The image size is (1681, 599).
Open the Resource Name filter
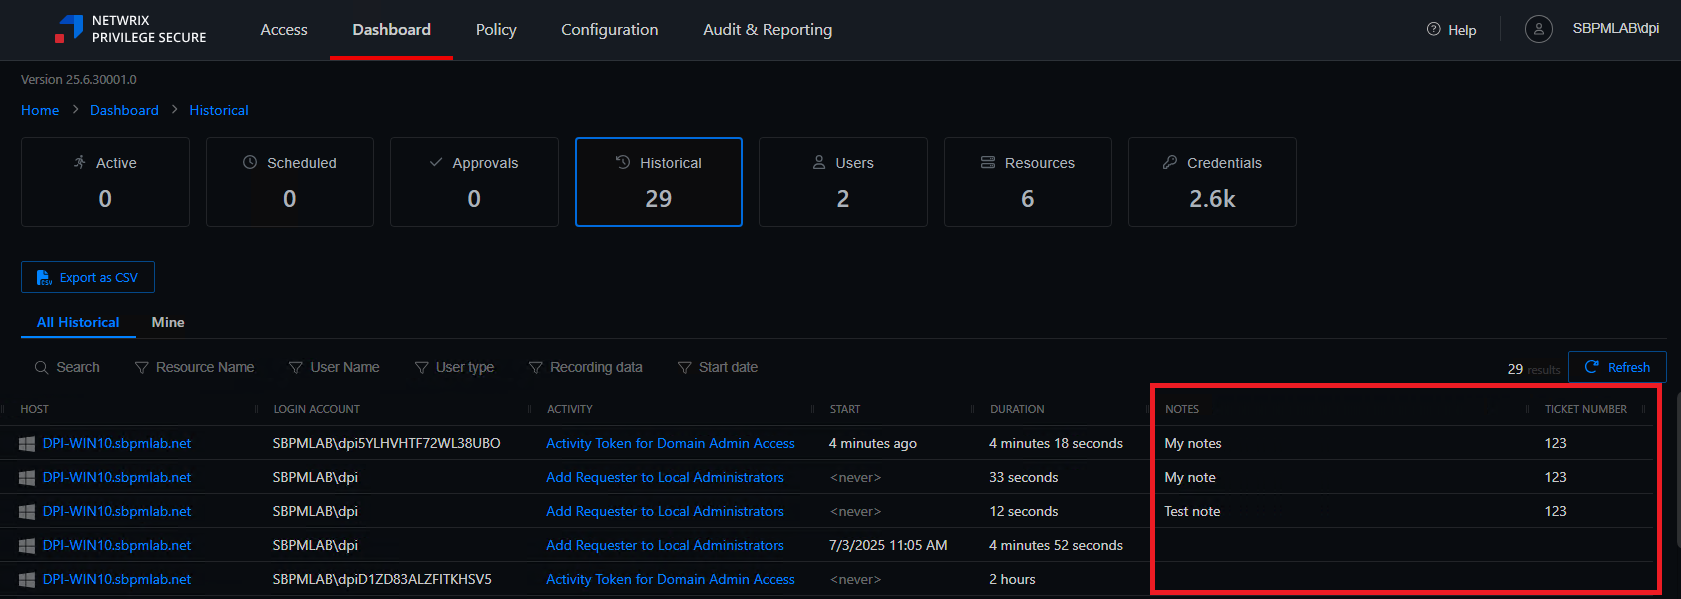[x=195, y=367]
